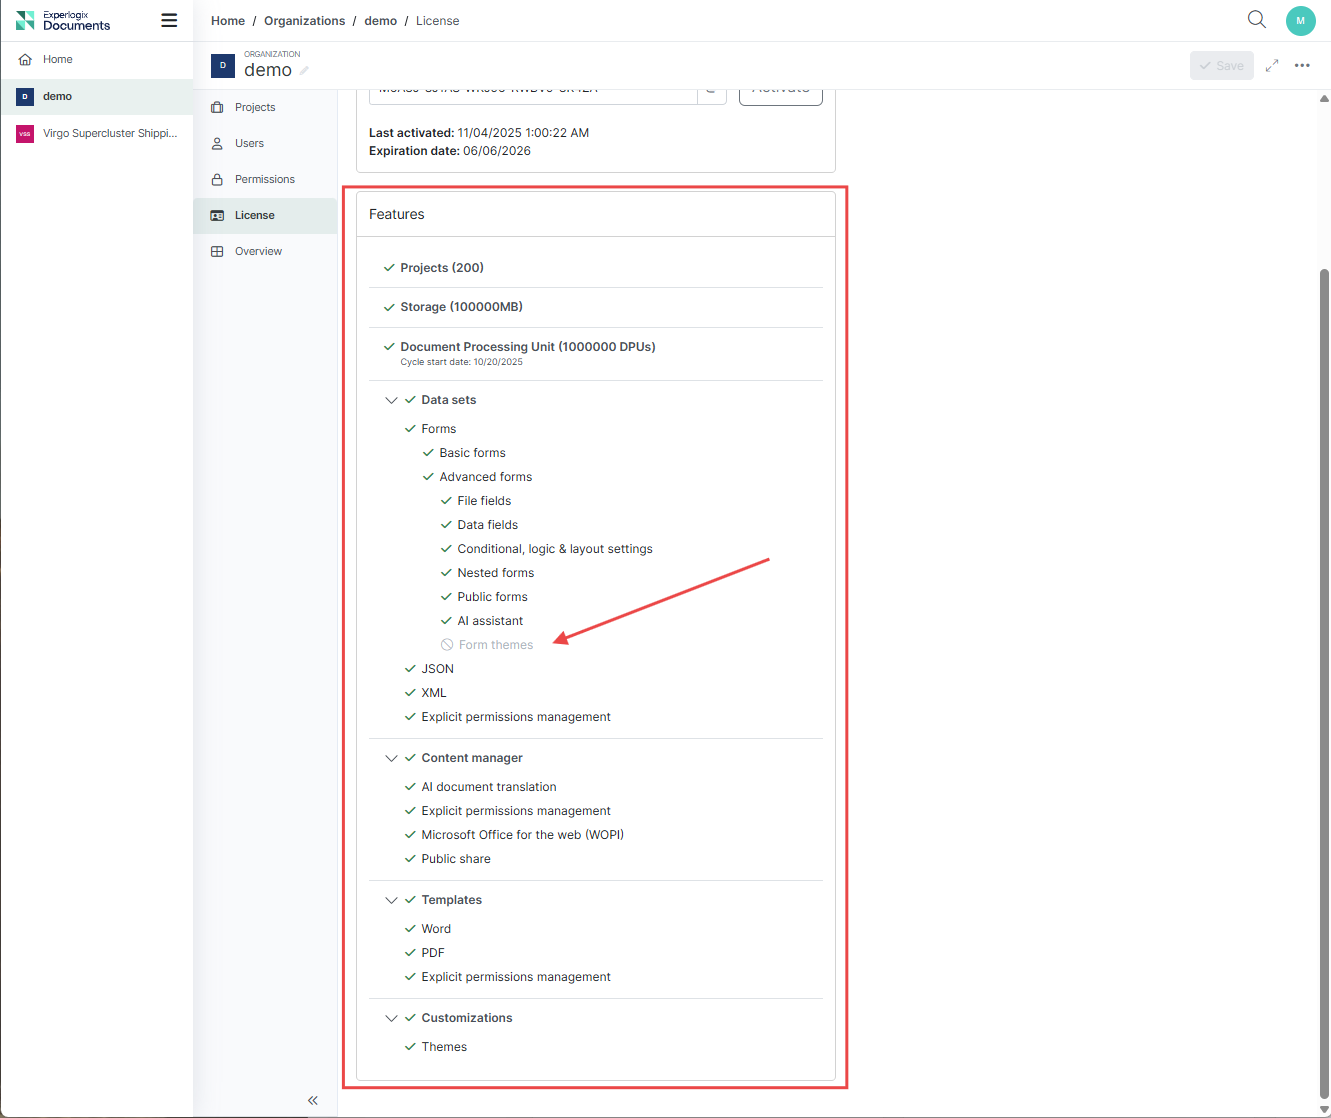Click the pencil icon beside demo title
This screenshot has width=1331, height=1118.
(x=304, y=71)
